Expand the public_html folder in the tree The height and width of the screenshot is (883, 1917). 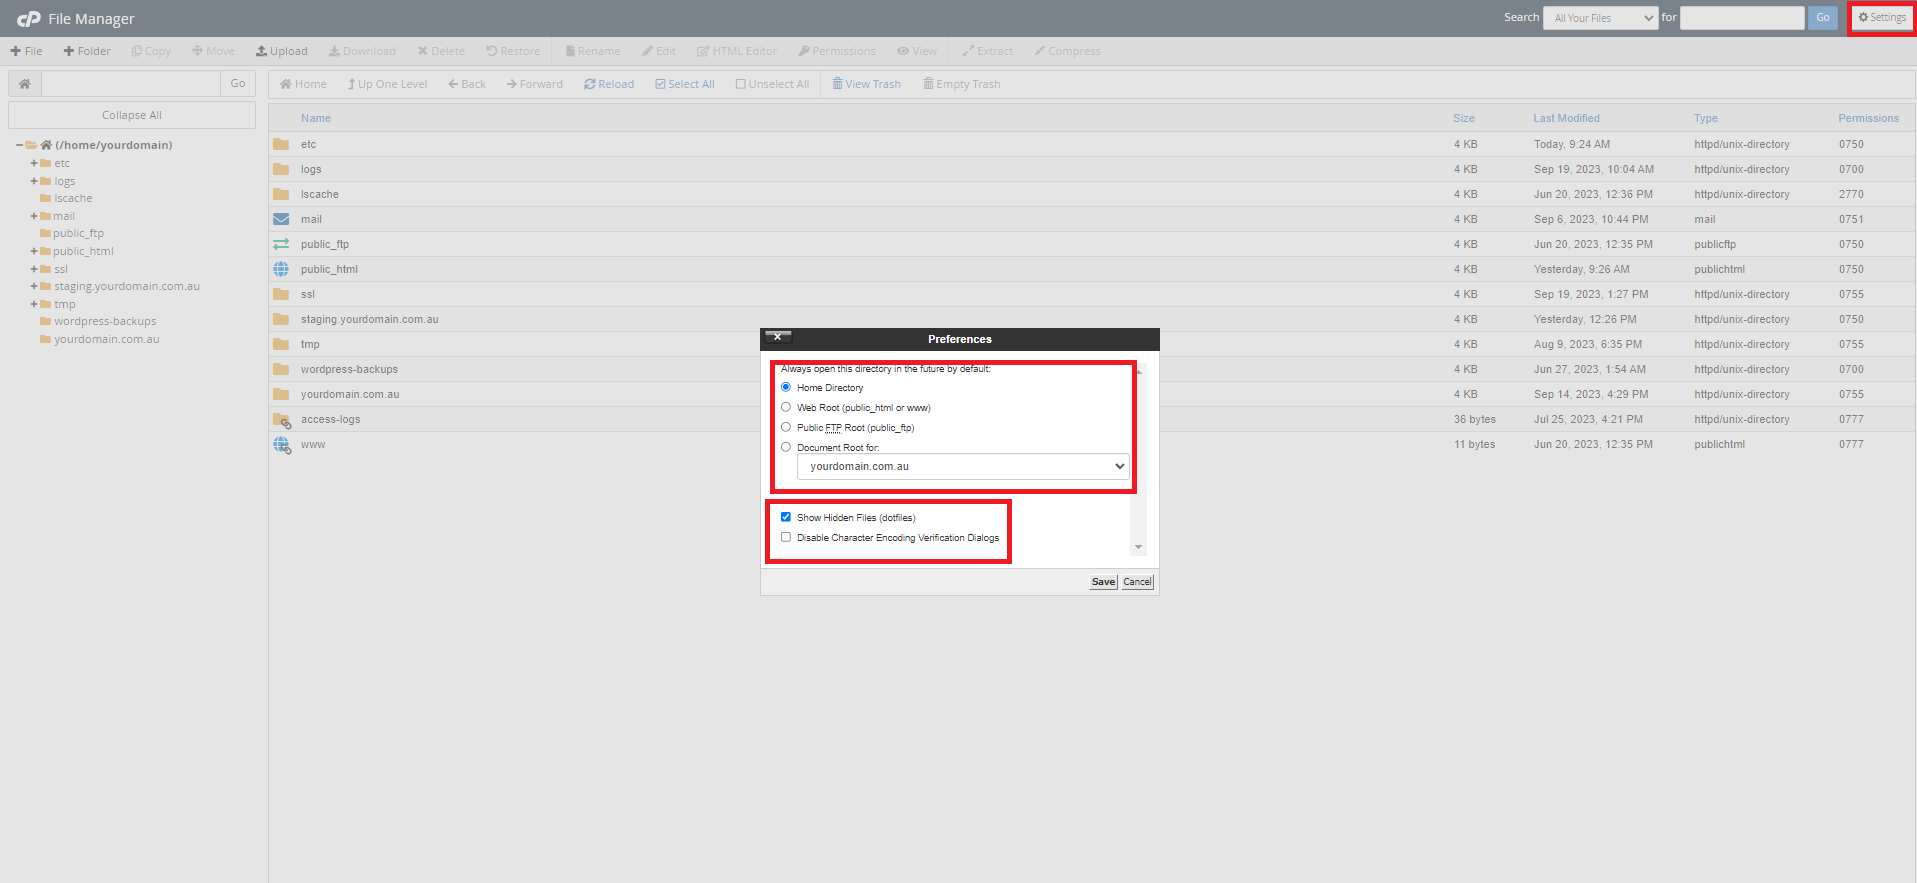click(34, 251)
